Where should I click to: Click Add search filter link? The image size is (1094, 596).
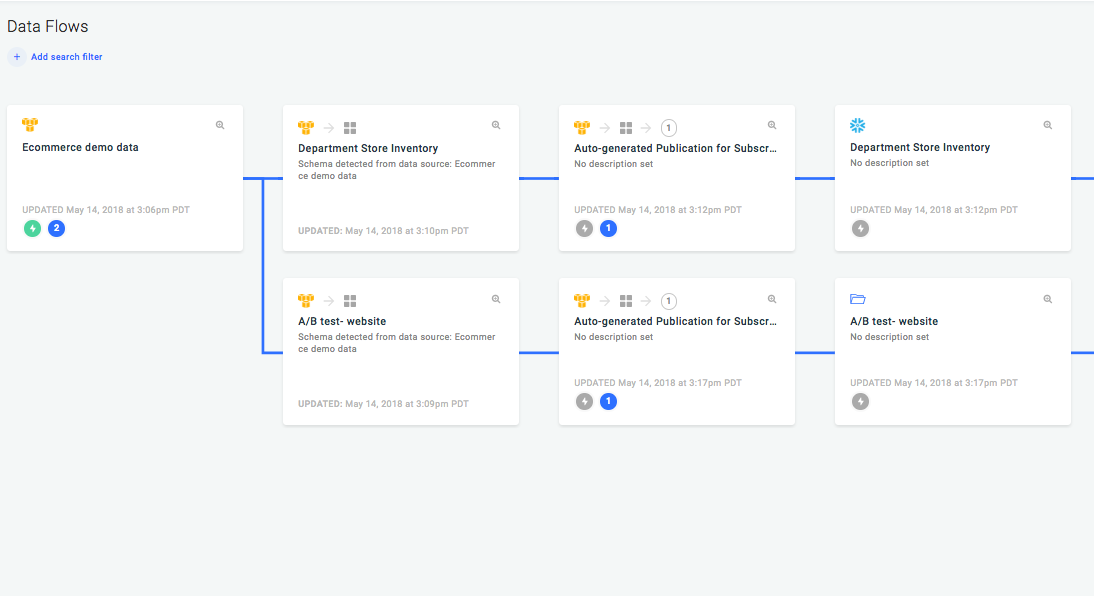(x=66, y=57)
